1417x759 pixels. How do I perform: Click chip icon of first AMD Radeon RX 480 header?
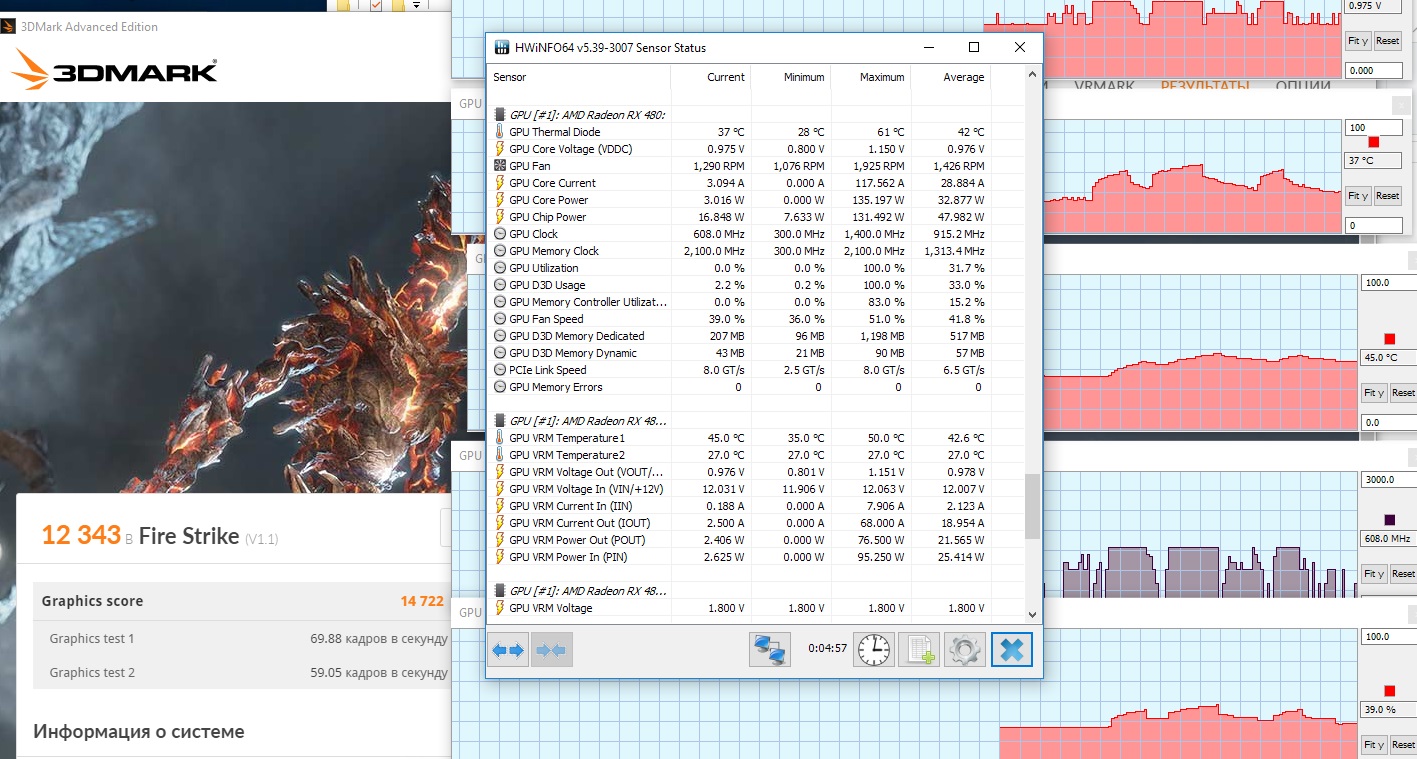coord(500,115)
